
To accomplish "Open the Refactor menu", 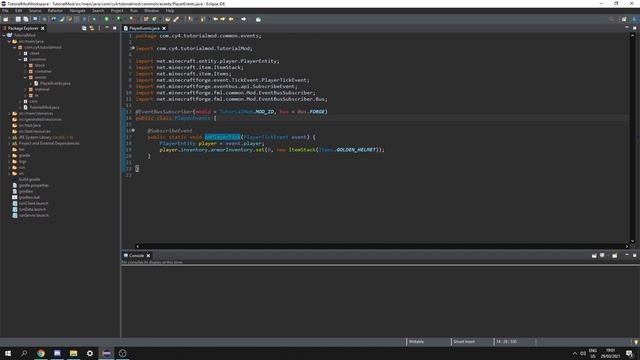I will pos(55,11).
